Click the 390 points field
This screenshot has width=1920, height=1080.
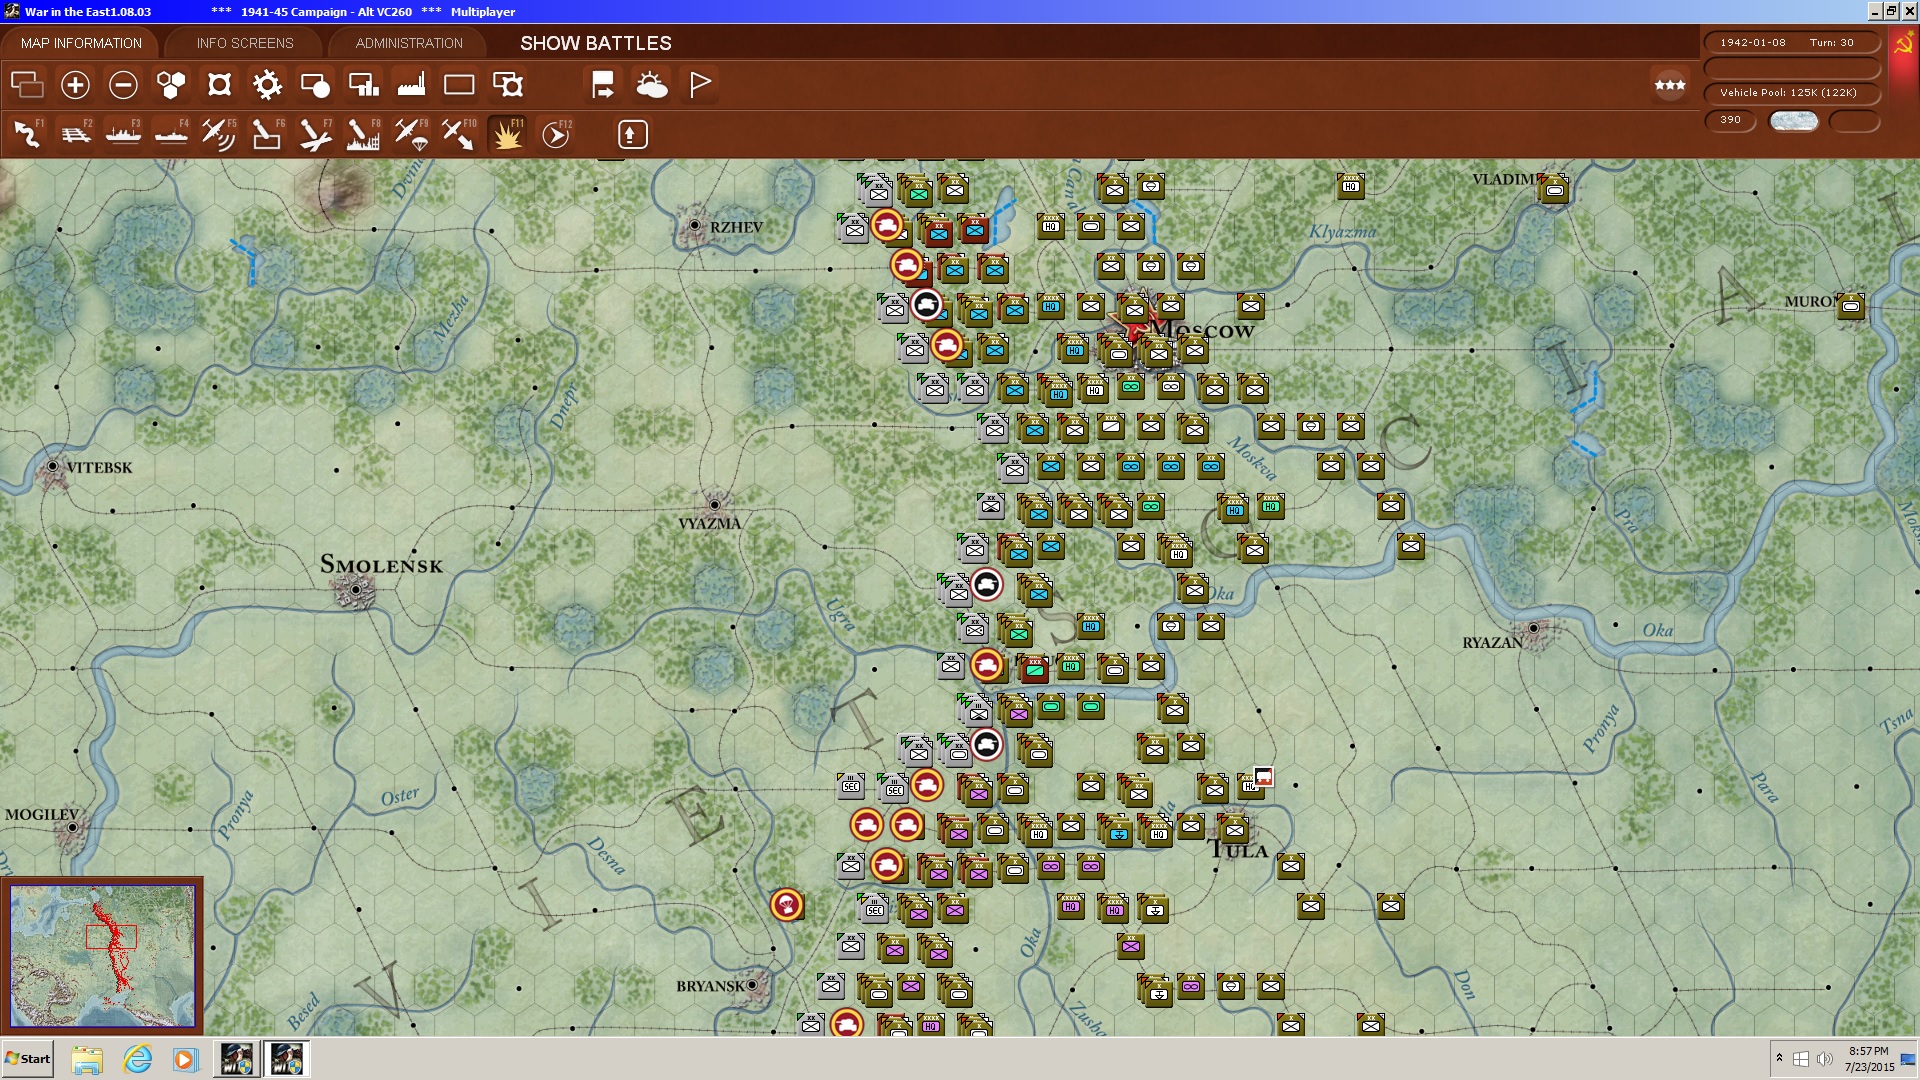[1731, 120]
